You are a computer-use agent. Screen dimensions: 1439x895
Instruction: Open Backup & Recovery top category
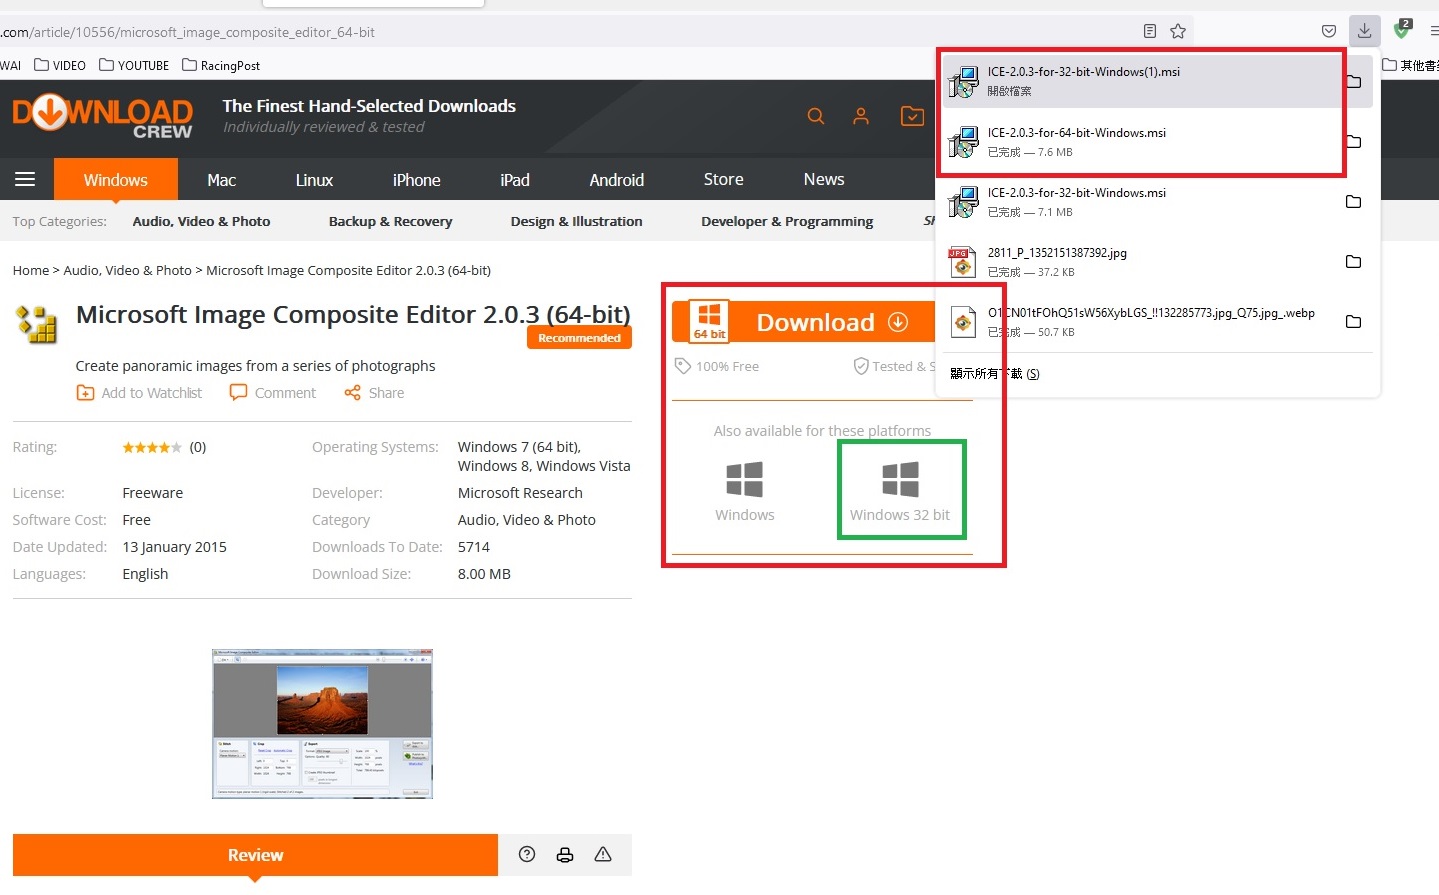pos(391,221)
